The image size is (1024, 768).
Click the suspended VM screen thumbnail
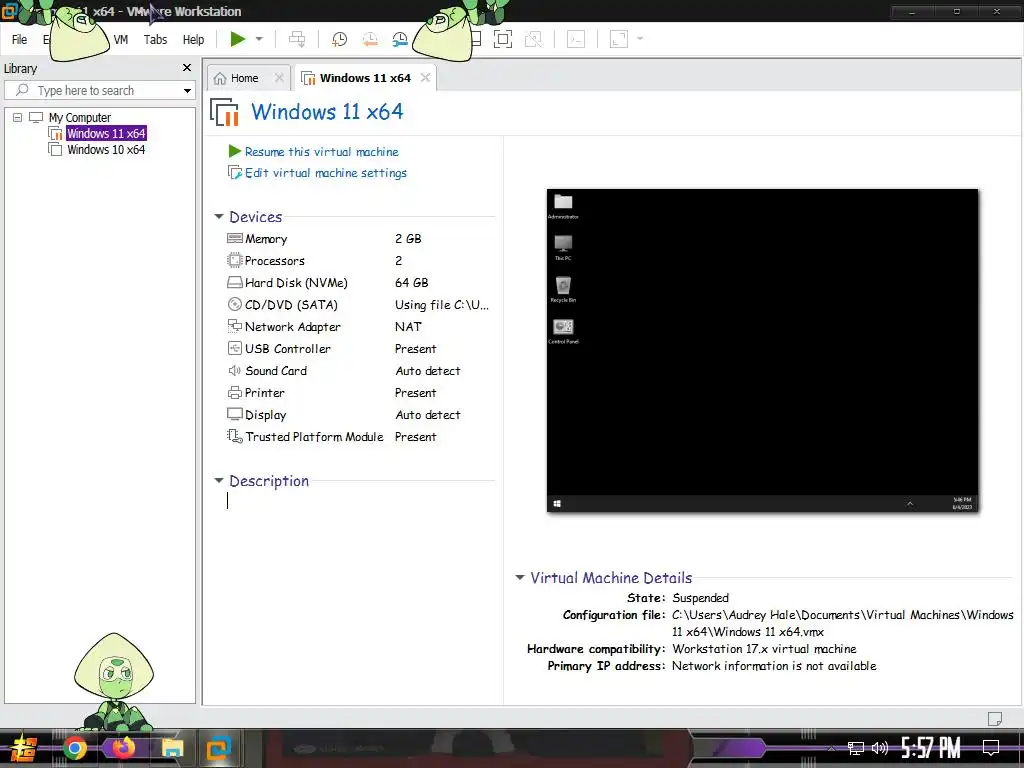[x=763, y=351]
